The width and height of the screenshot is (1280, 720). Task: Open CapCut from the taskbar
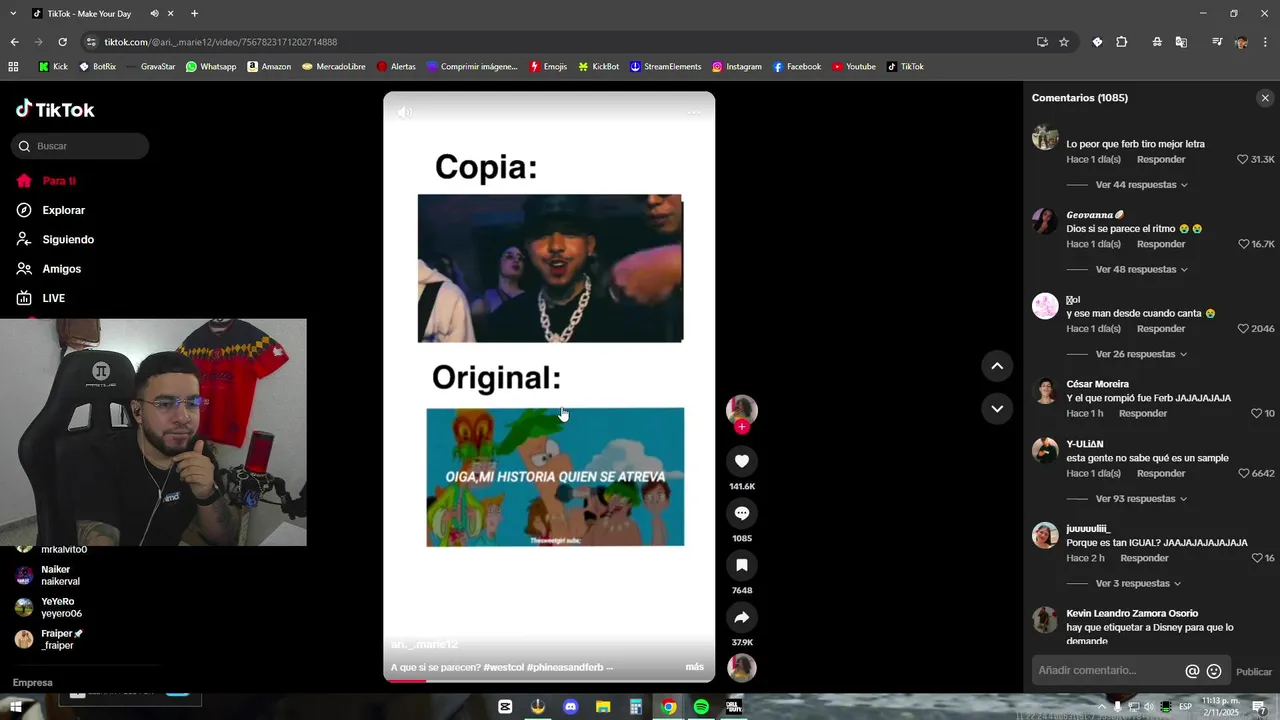(x=505, y=707)
